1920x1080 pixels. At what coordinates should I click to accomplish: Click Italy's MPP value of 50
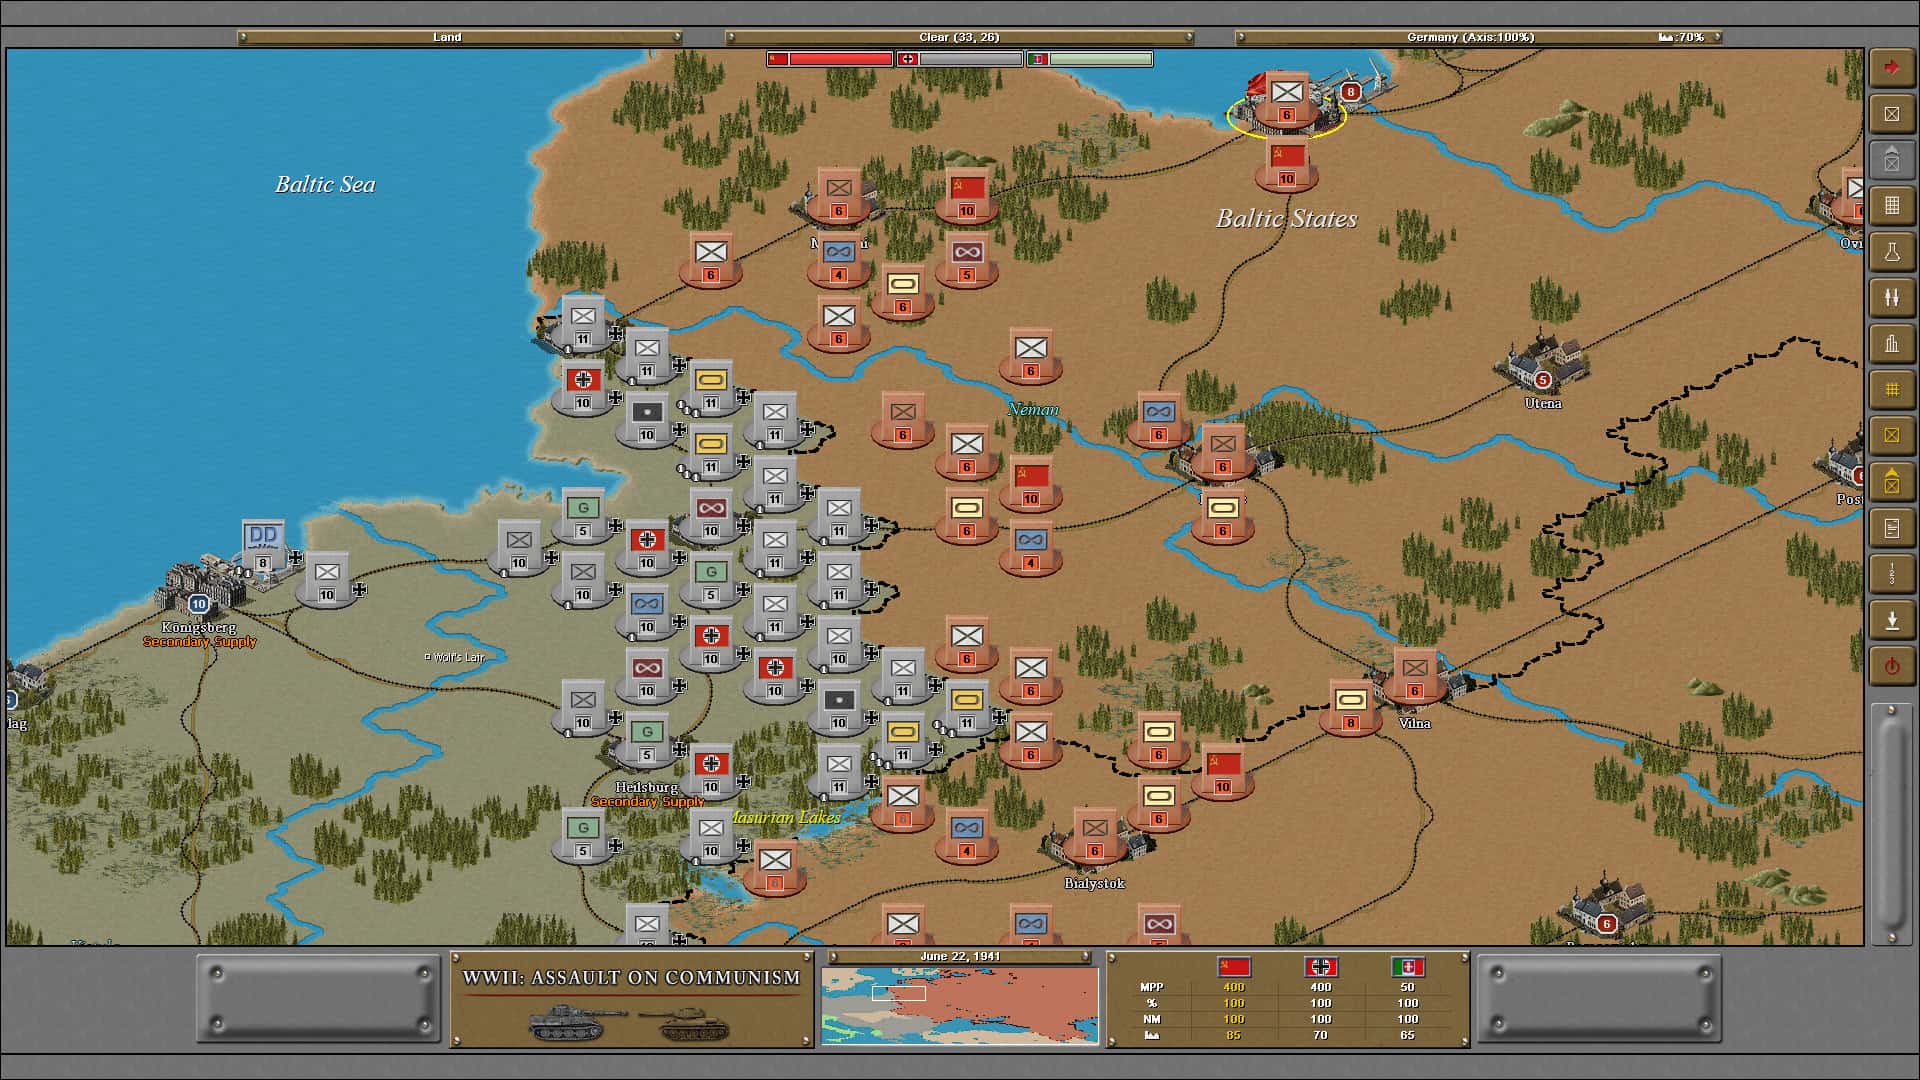1407,987
